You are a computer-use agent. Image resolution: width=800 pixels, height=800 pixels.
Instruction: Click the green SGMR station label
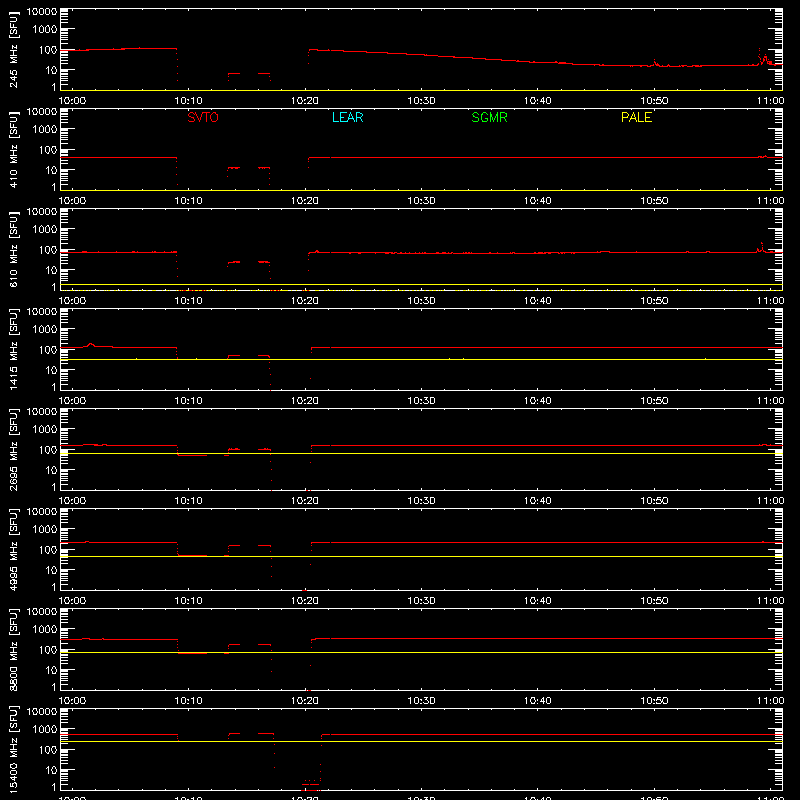[x=489, y=117]
